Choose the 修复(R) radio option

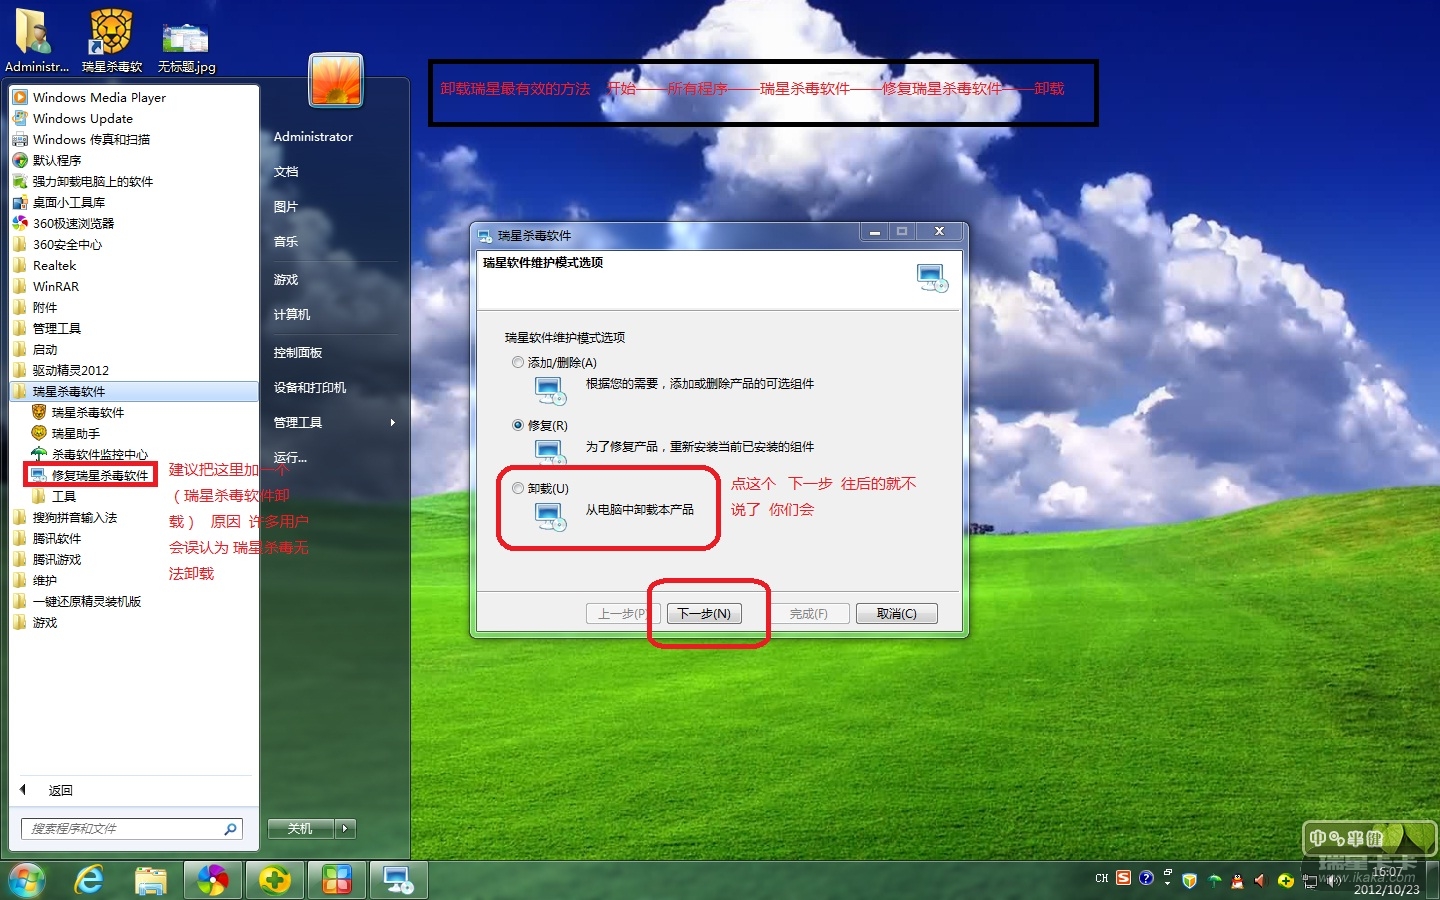tap(518, 425)
